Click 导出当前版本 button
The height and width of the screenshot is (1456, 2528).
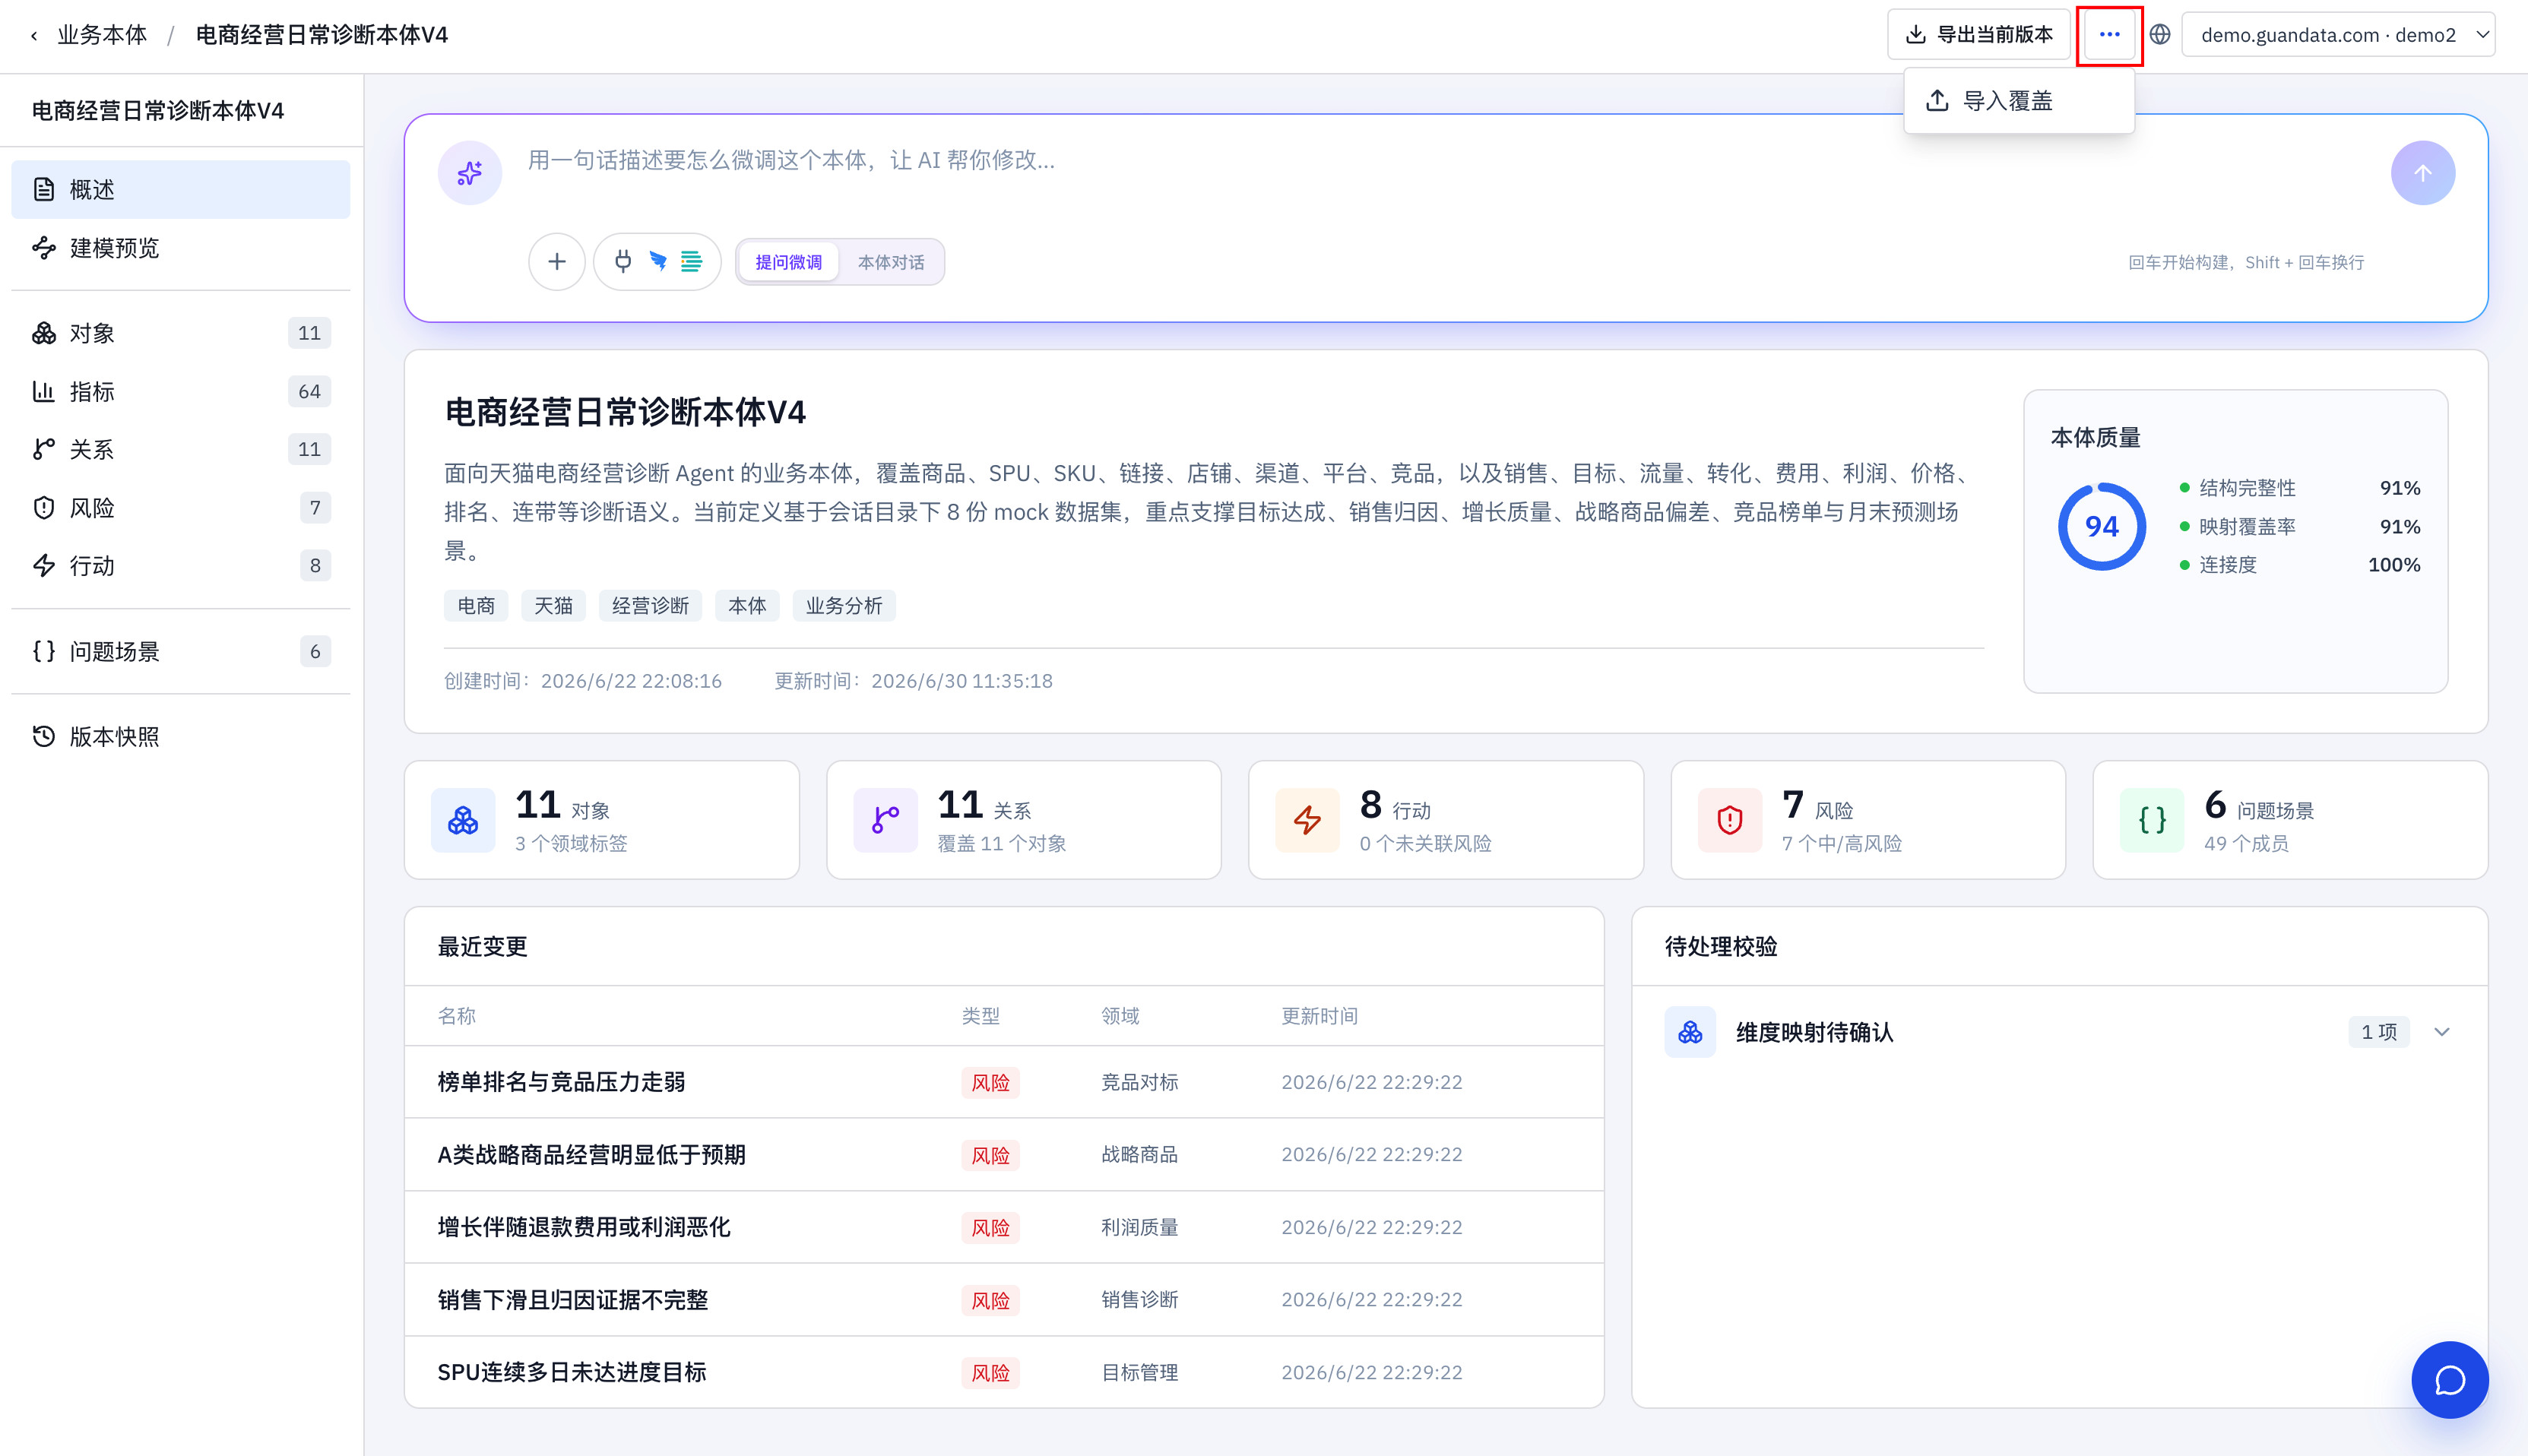click(x=1979, y=35)
